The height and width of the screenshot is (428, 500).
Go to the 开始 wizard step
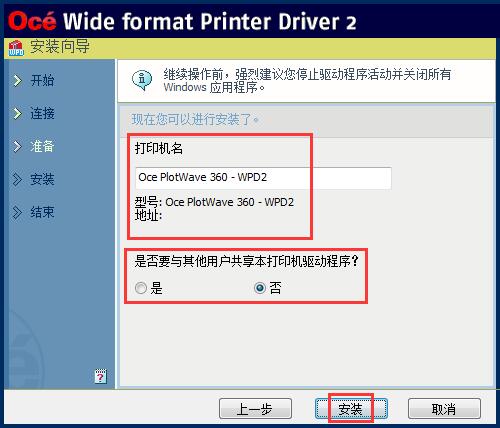pos(42,80)
